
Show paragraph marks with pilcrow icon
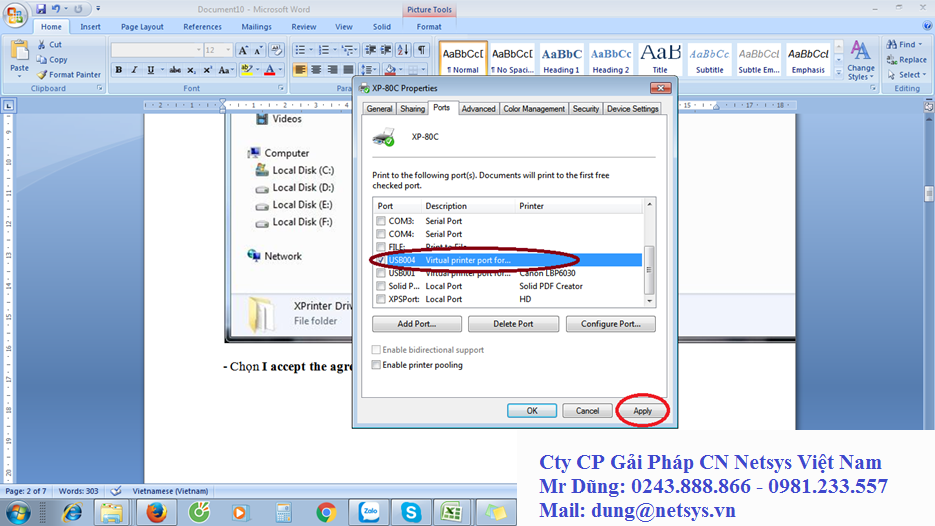point(422,49)
